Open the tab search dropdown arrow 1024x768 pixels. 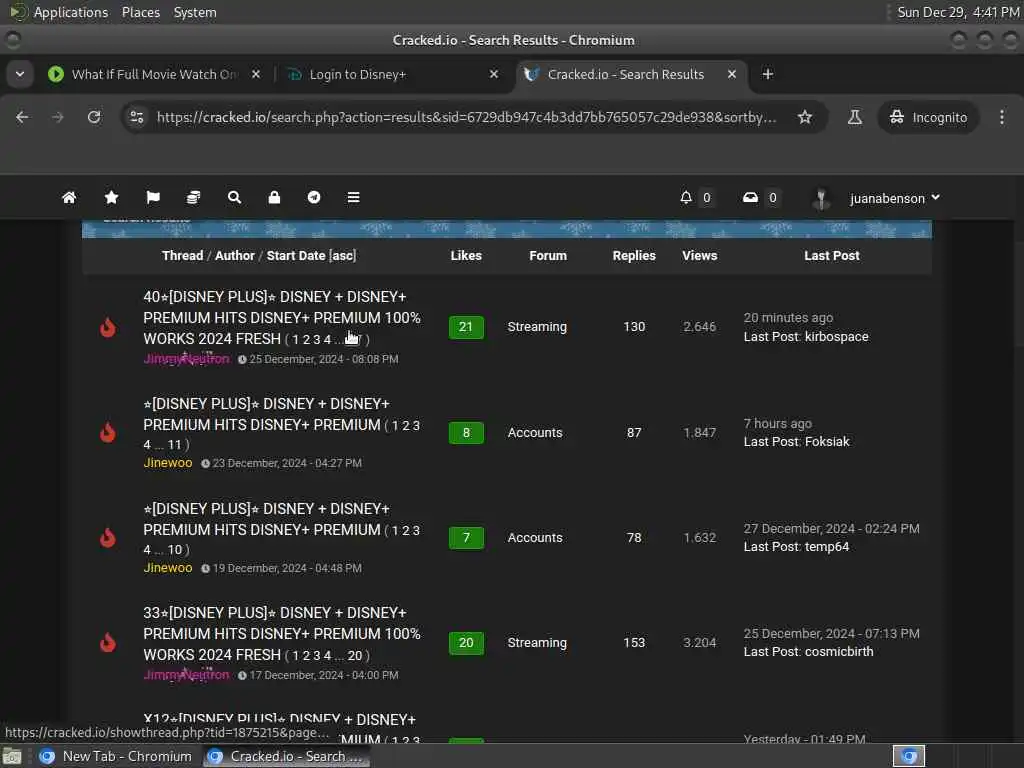click(x=20, y=74)
